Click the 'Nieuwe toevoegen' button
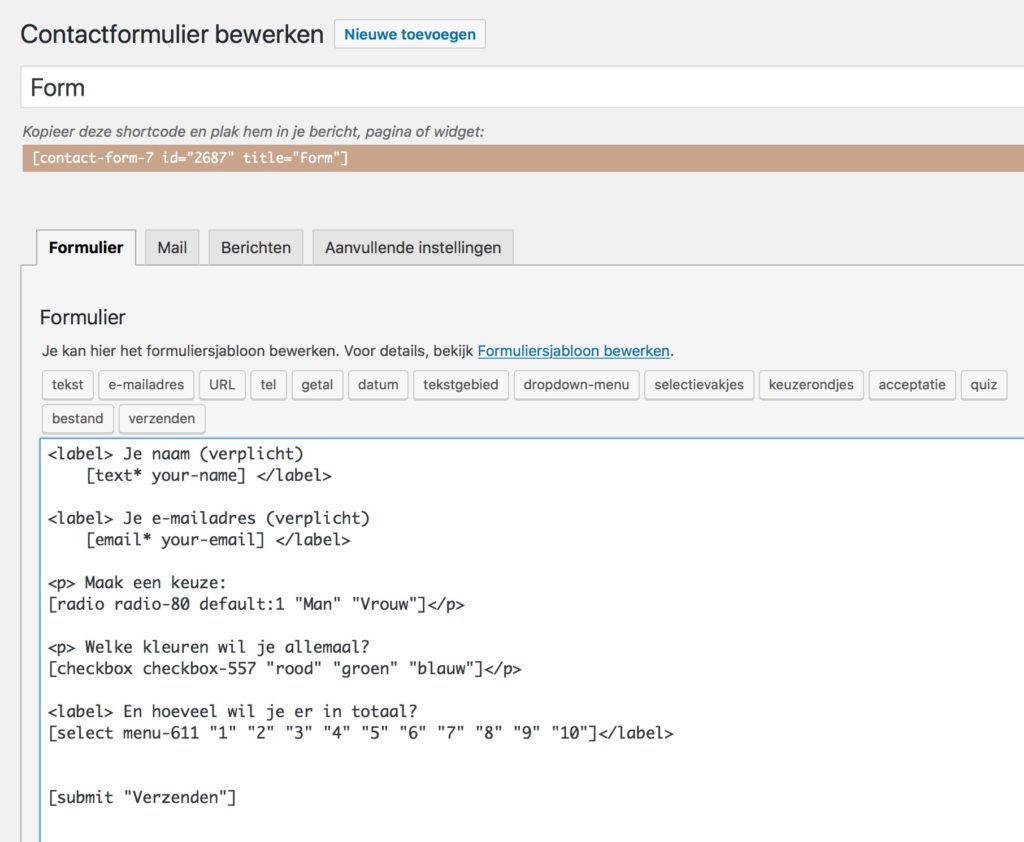This screenshot has width=1024, height=842. (410, 34)
